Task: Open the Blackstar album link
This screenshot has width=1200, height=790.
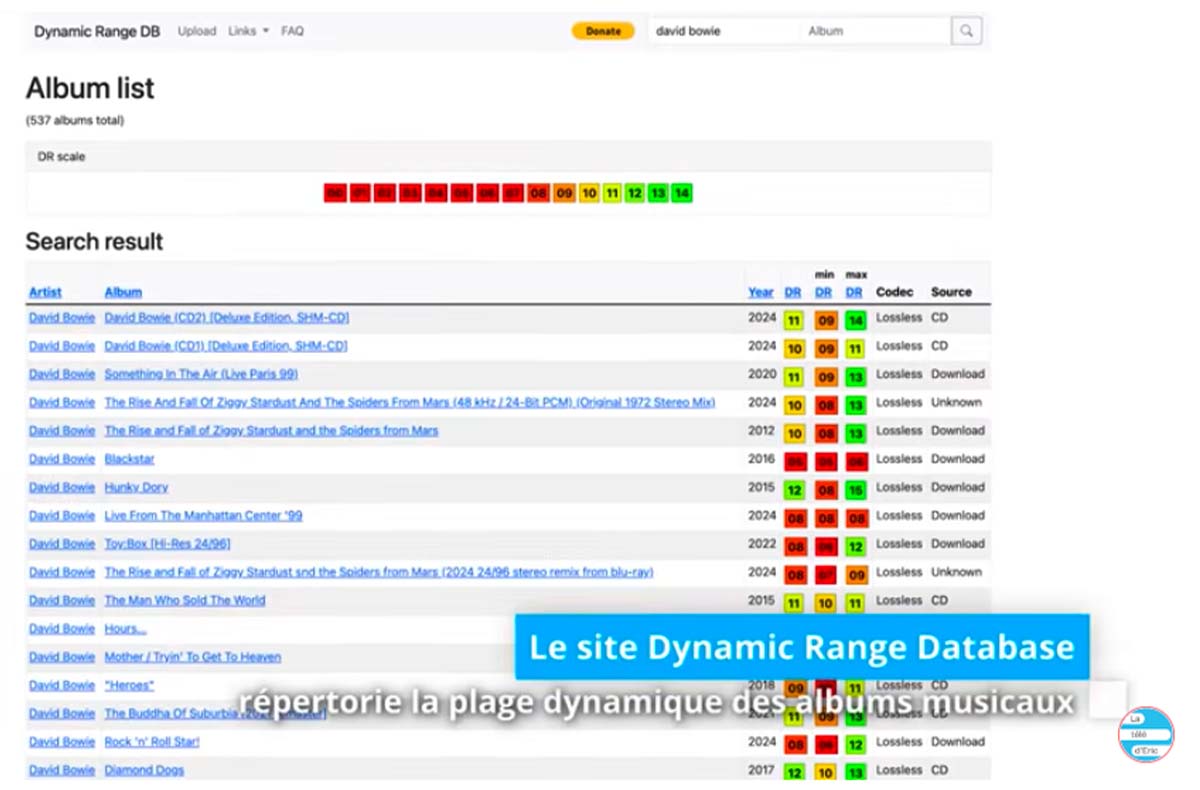Action: tap(130, 459)
